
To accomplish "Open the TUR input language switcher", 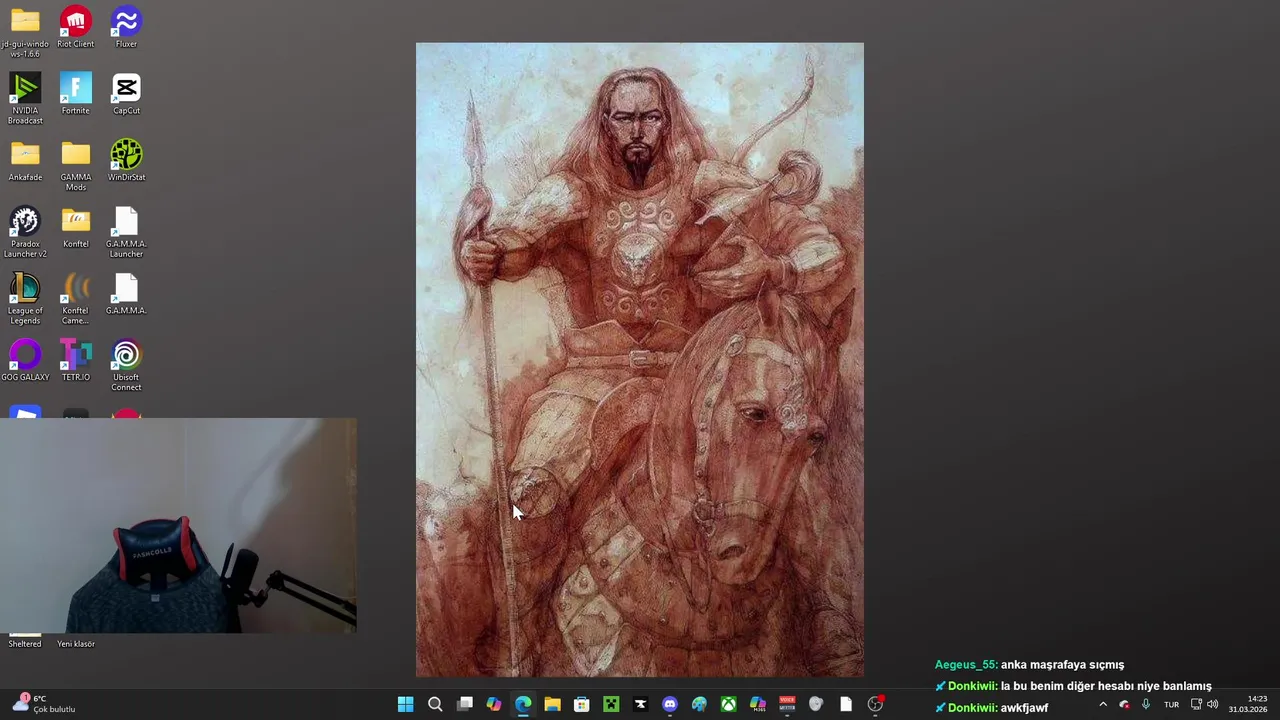I will pyautogui.click(x=1171, y=704).
